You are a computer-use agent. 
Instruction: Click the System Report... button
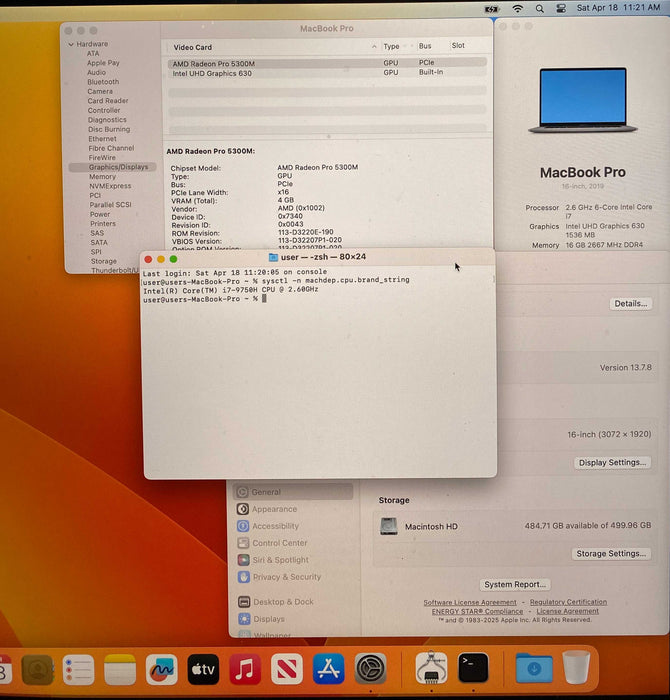(x=515, y=584)
